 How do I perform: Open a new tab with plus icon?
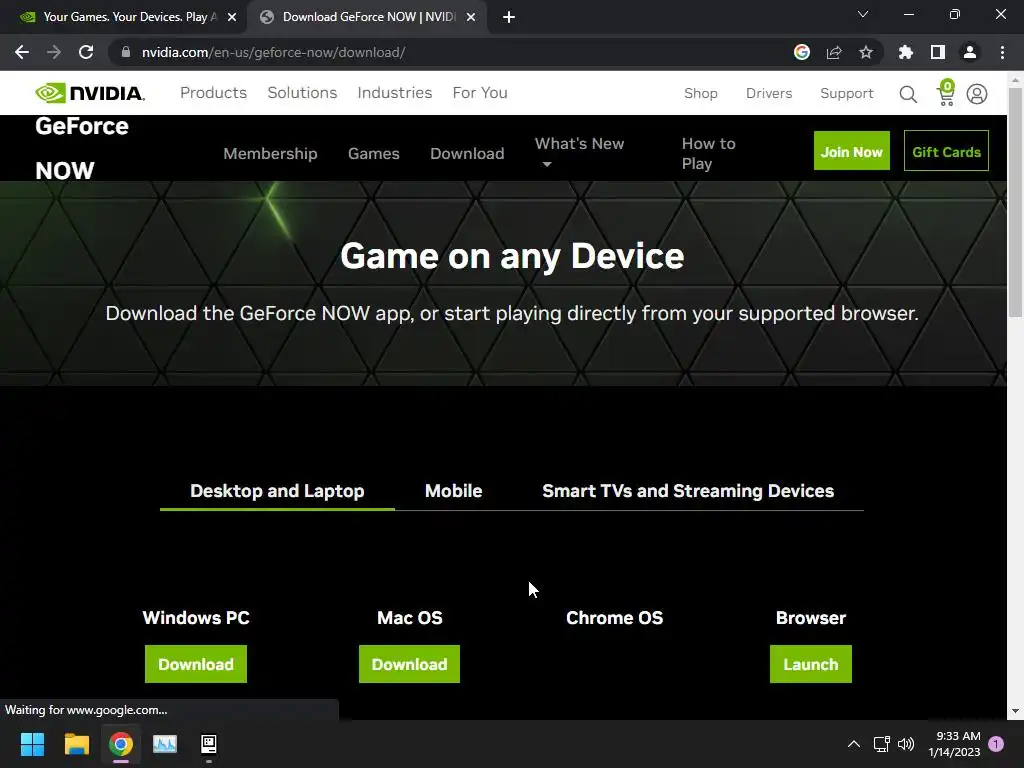509,17
